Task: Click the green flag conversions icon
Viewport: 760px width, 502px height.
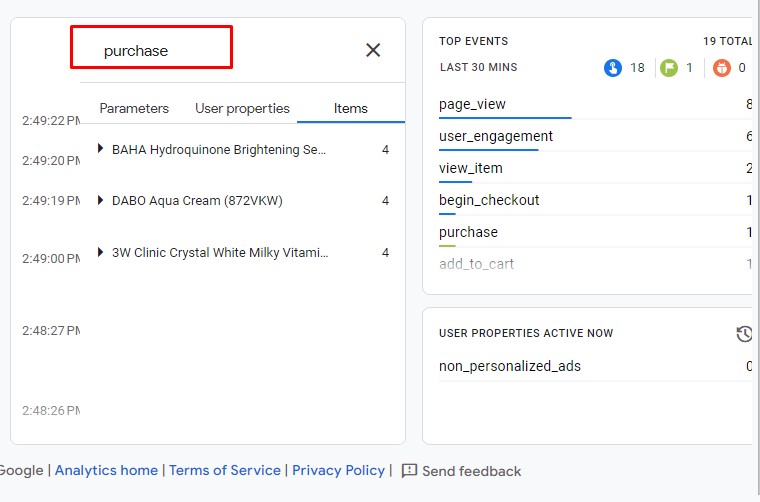Action: (x=669, y=68)
